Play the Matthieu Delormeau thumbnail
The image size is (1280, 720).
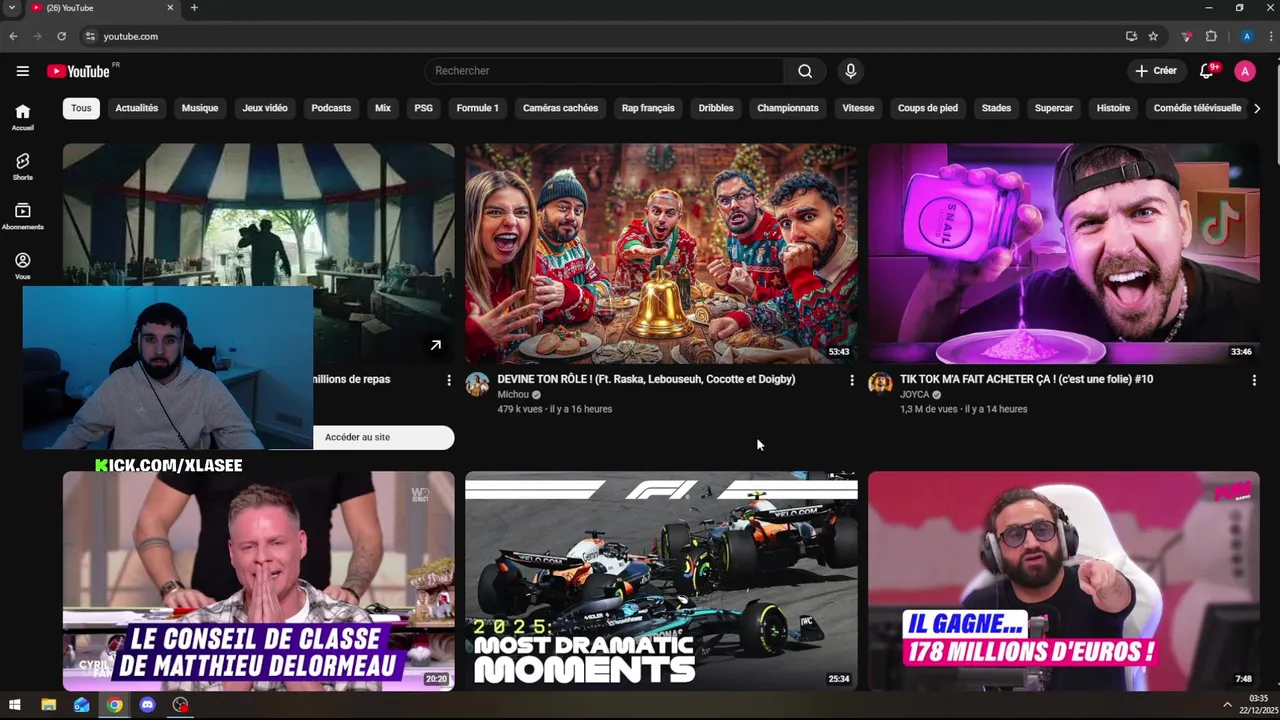coord(258,581)
